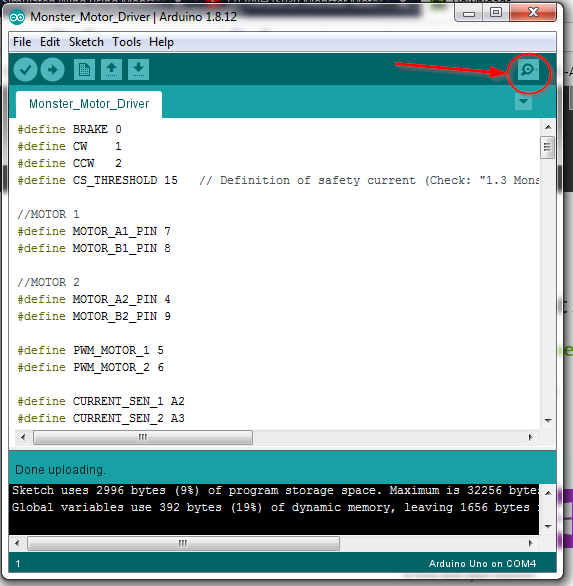The width and height of the screenshot is (573, 586).
Task: Click the Upload arrow button
Action: (52, 70)
